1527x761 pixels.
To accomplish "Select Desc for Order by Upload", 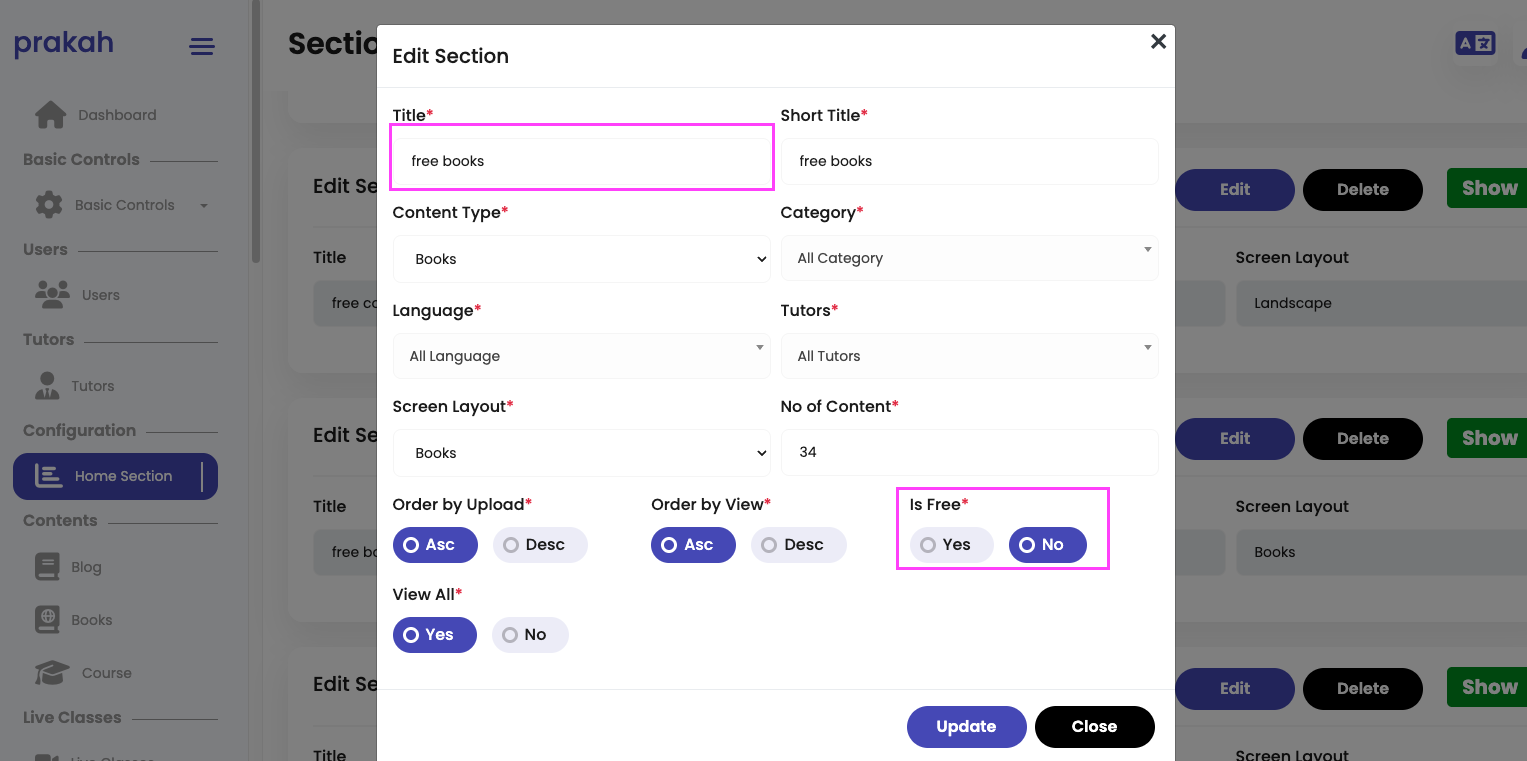I will tap(539, 545).
